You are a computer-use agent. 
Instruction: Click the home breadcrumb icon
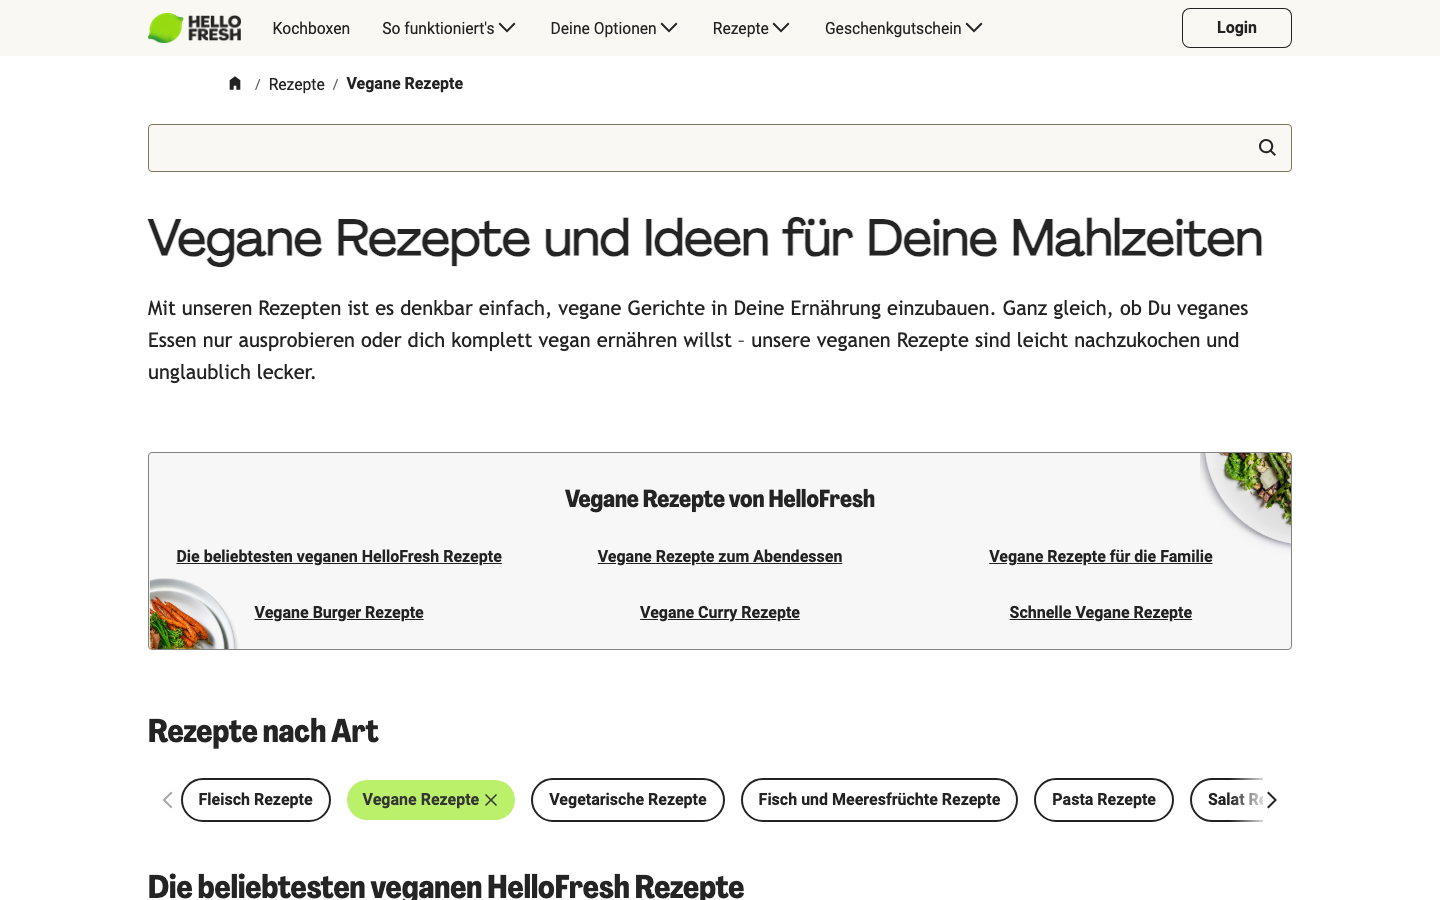point(235,83)
